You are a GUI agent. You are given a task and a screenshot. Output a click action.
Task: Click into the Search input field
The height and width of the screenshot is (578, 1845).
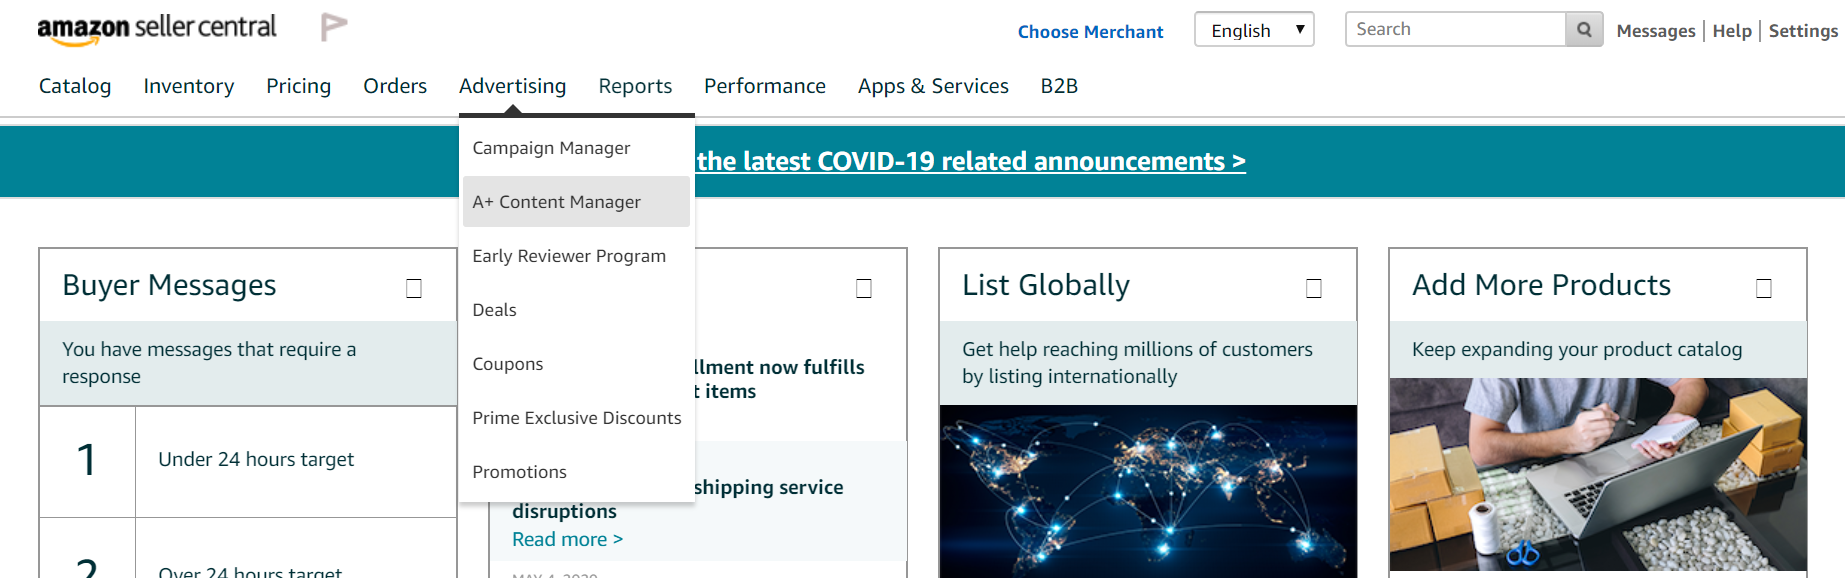[1455, 30]
